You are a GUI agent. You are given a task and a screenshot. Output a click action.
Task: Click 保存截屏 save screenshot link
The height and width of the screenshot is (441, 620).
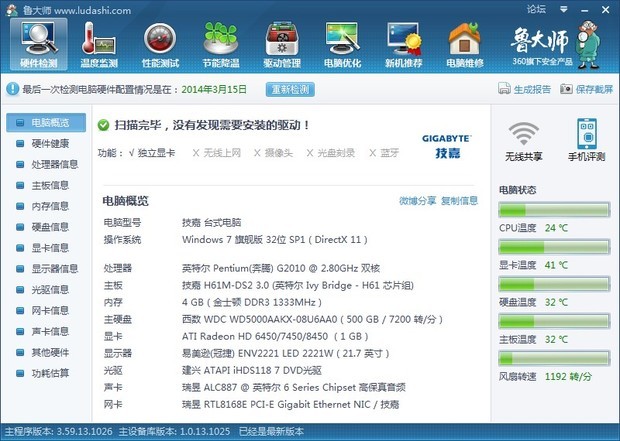coord(594,89)
